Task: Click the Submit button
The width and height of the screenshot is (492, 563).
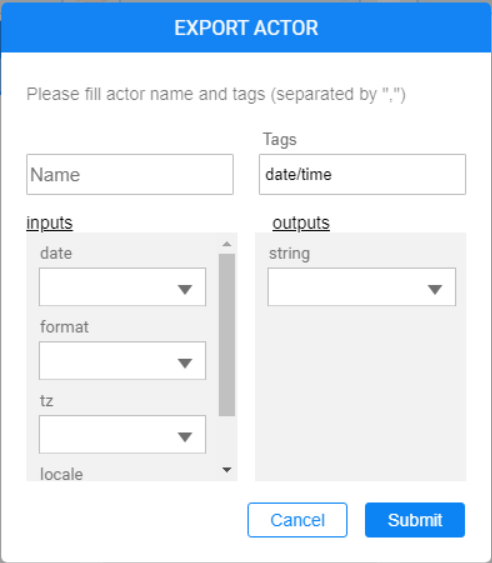Action: [x=415, y=520]
